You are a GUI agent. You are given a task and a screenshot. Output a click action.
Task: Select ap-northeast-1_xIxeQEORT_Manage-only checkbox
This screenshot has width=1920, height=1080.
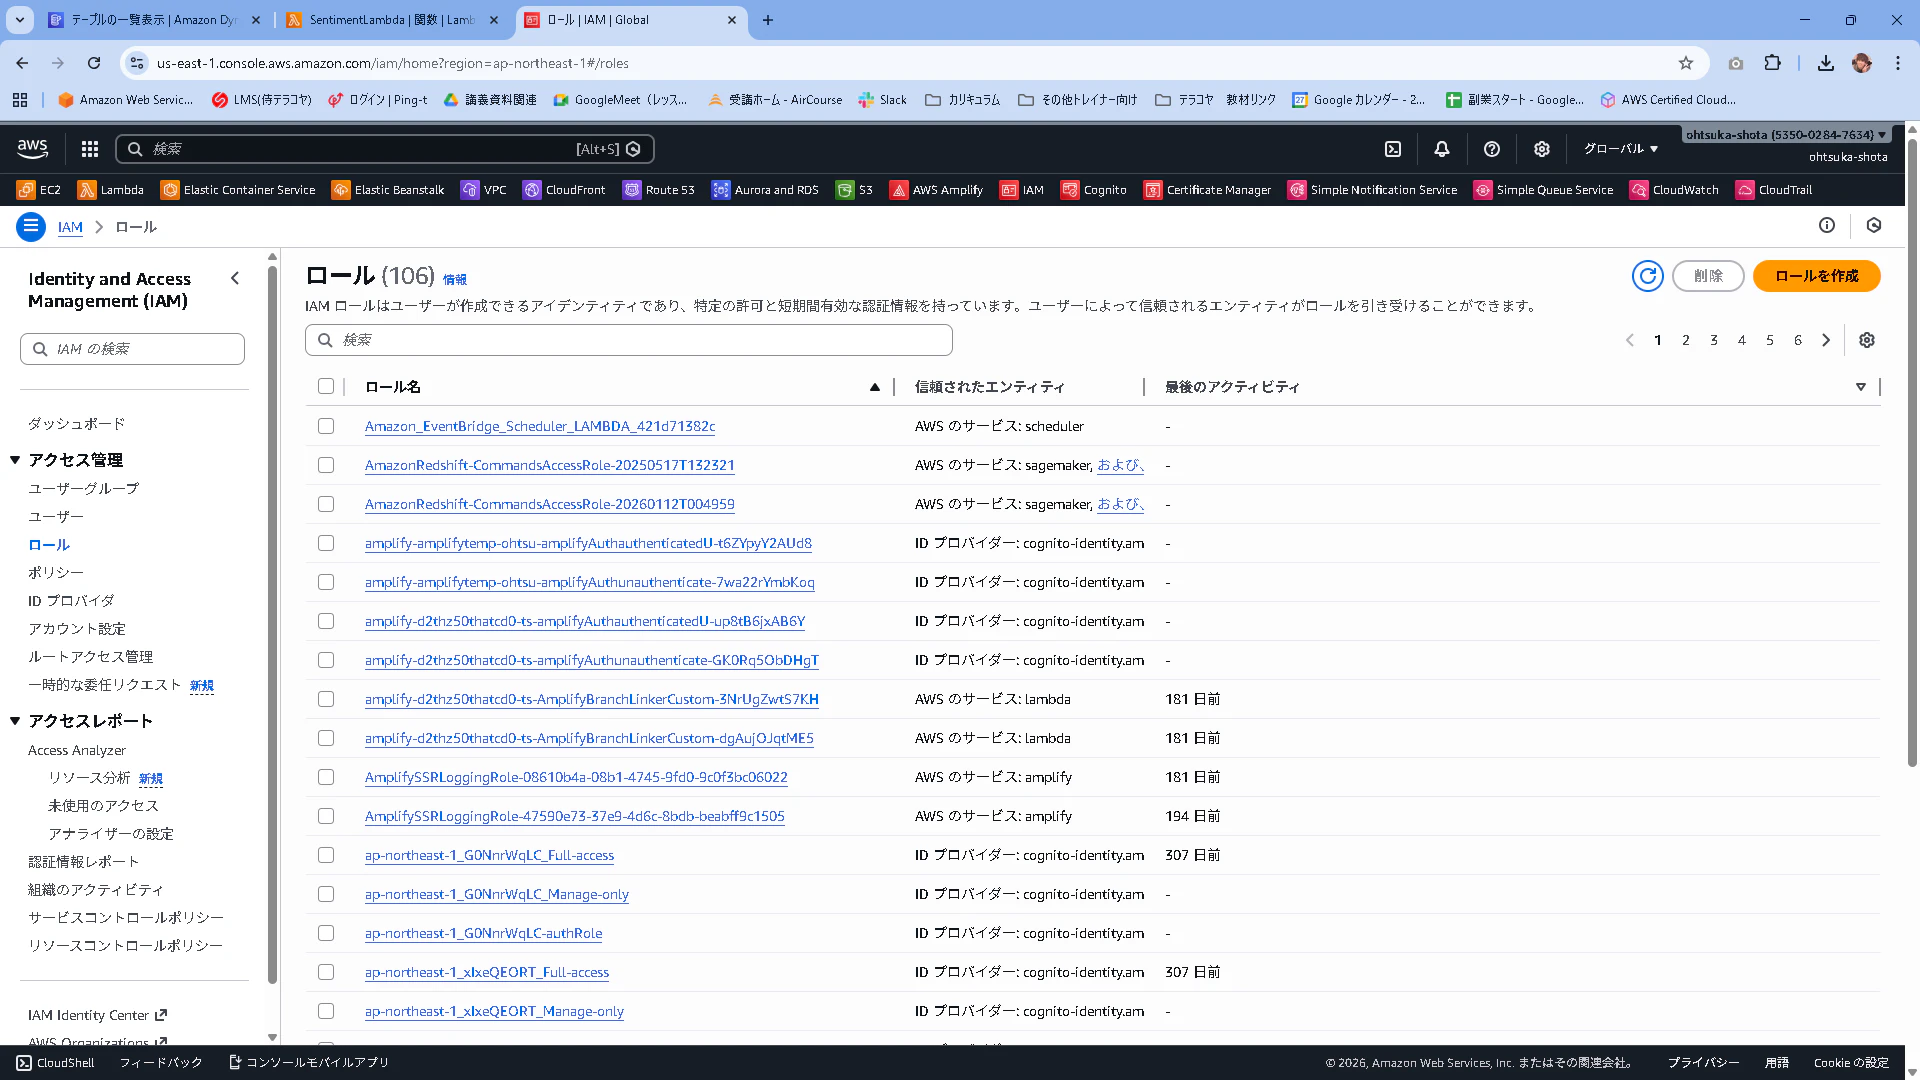[x=326, y=1011]
